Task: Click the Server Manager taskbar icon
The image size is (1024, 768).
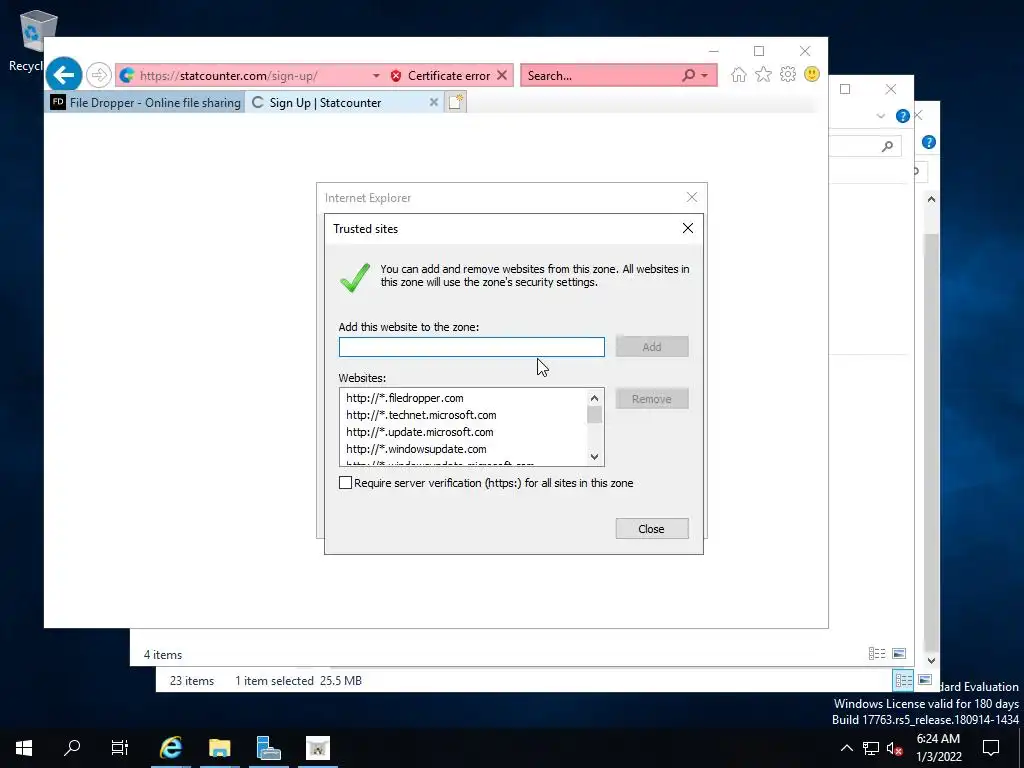Action: 268,748
